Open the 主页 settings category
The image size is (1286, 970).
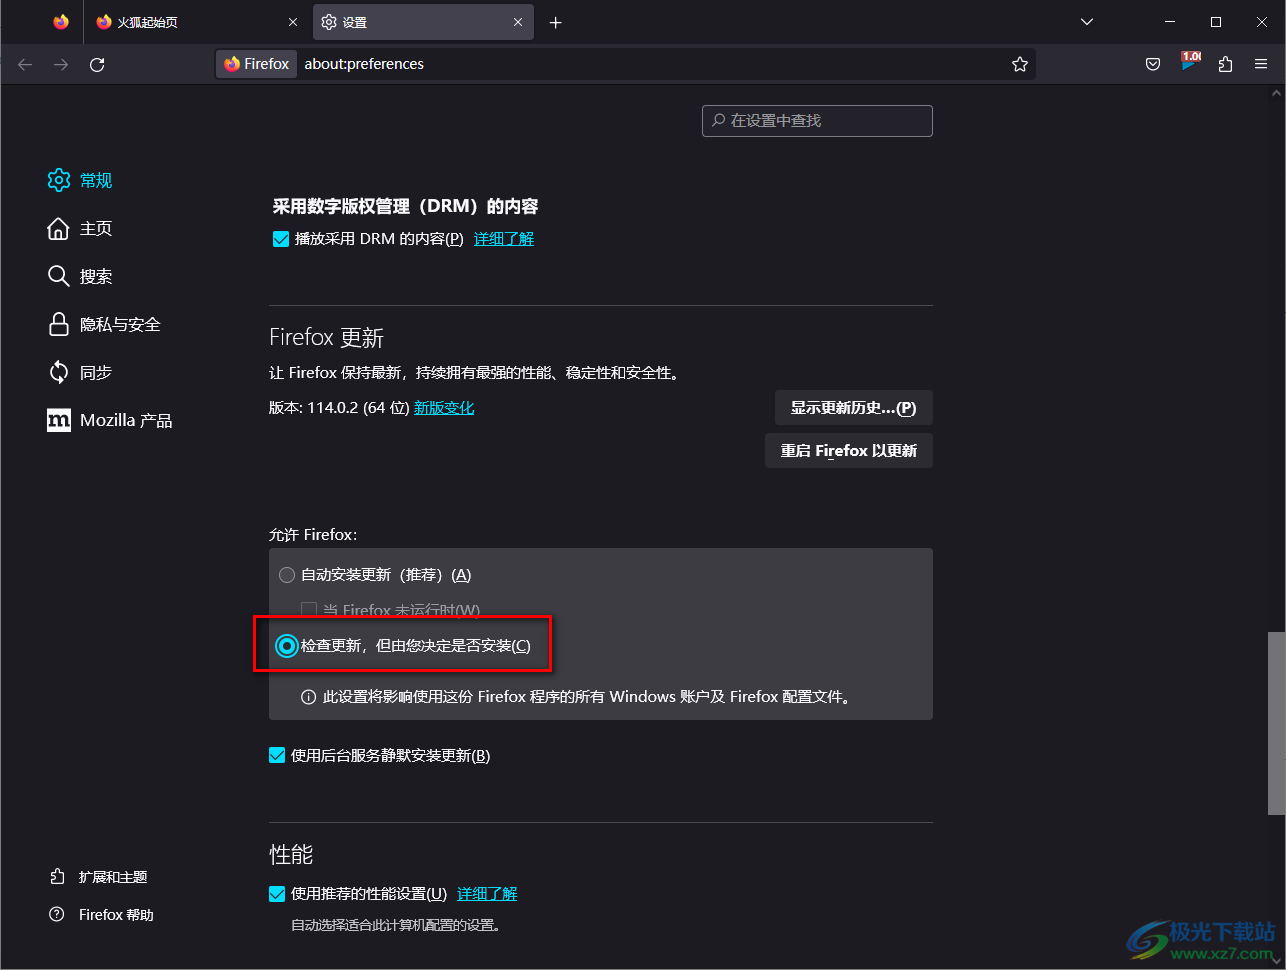click(x=80, y=228)
